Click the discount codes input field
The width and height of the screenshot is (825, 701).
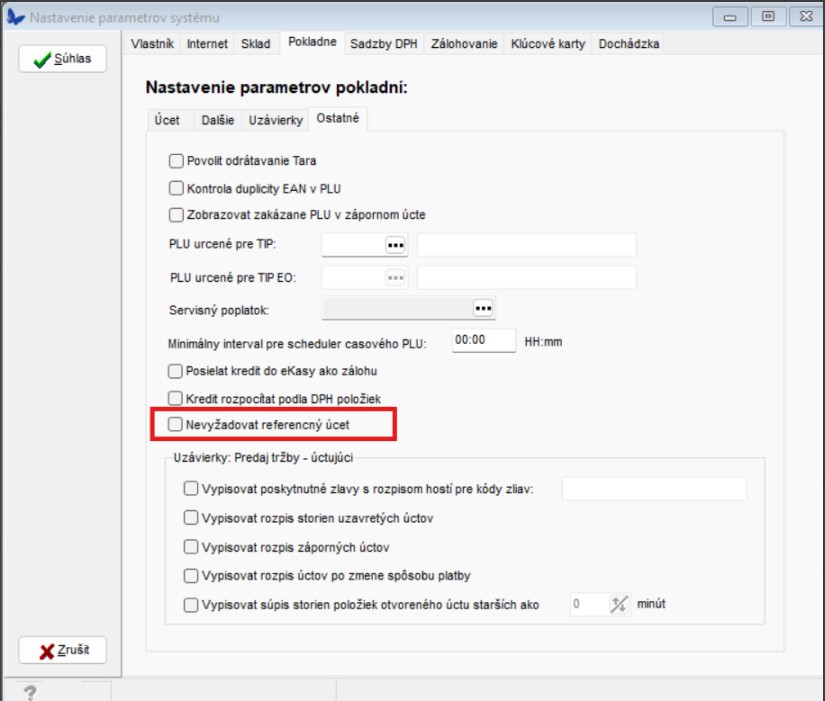(x=654, y=489)
